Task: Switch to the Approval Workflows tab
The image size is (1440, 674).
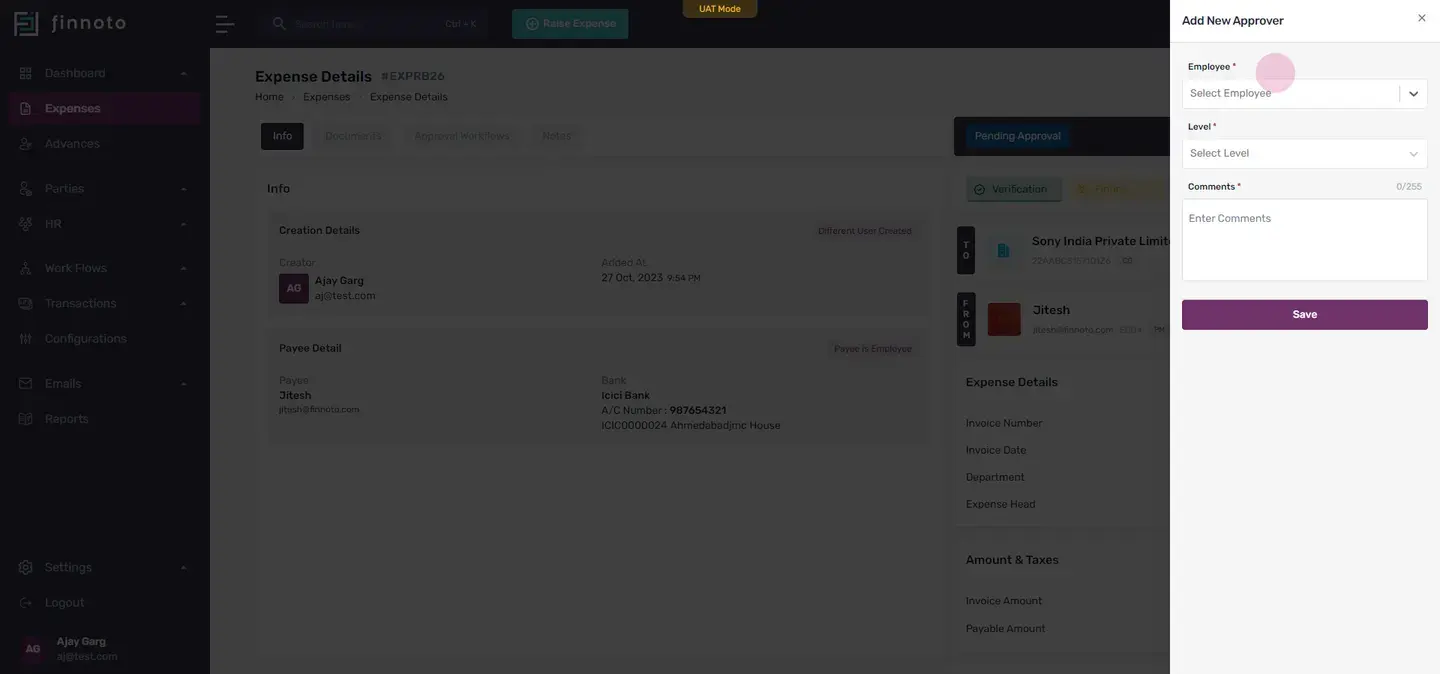Action: click(462, 136)
